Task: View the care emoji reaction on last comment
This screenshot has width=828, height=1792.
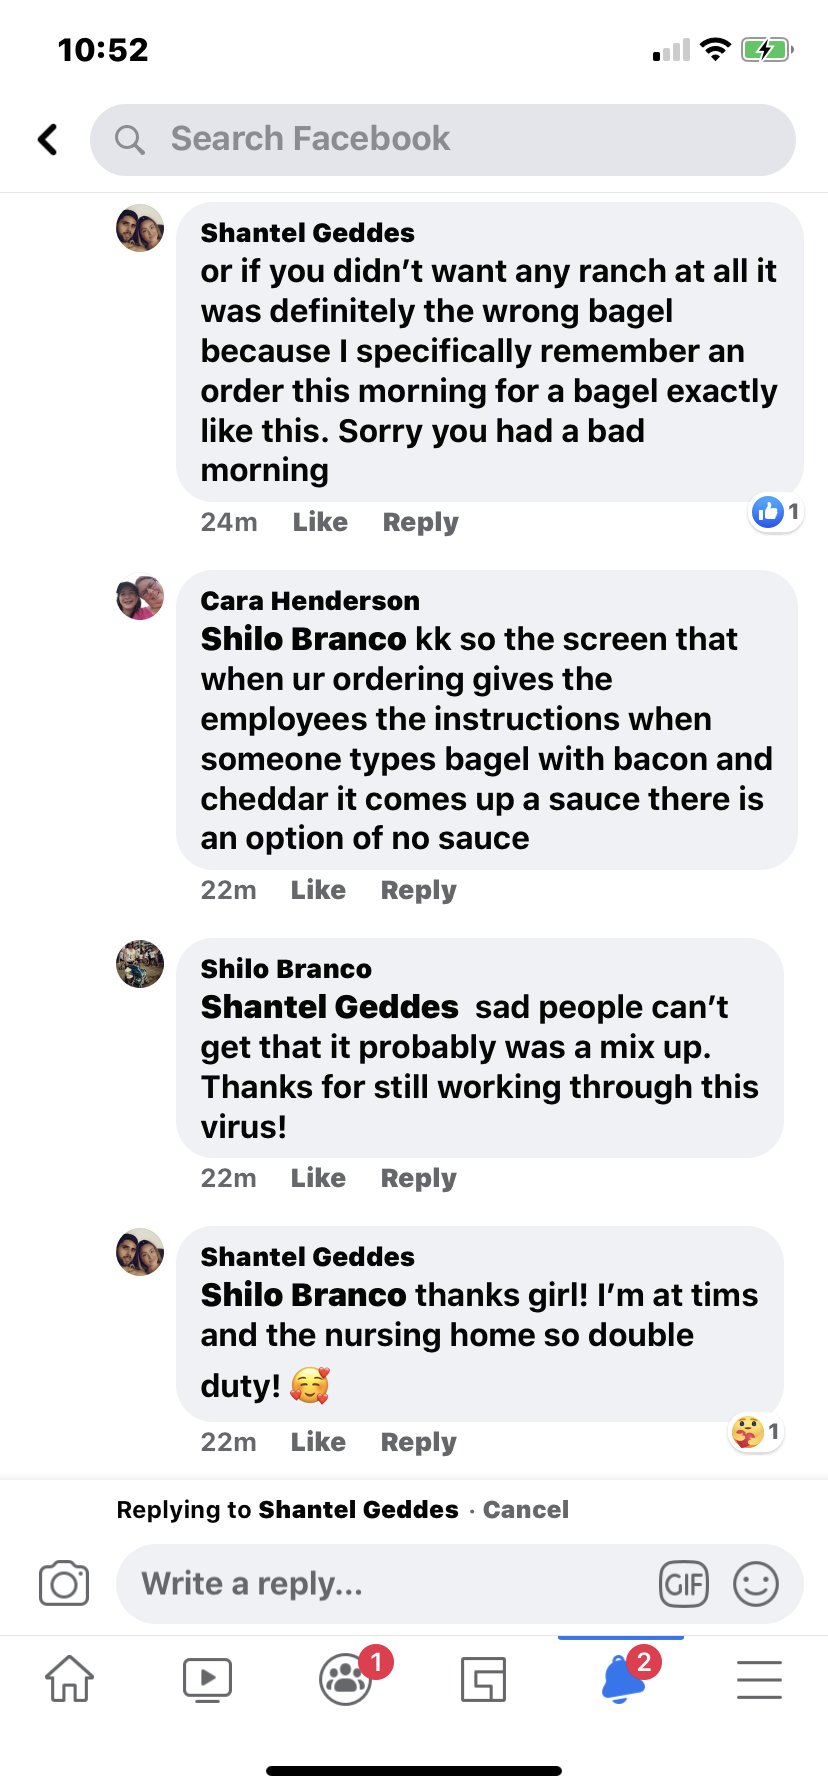Action: (x=756, y=1432)
